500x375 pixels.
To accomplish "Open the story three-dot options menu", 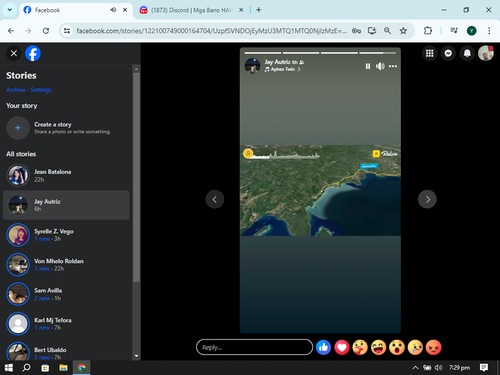I will 393,66.
